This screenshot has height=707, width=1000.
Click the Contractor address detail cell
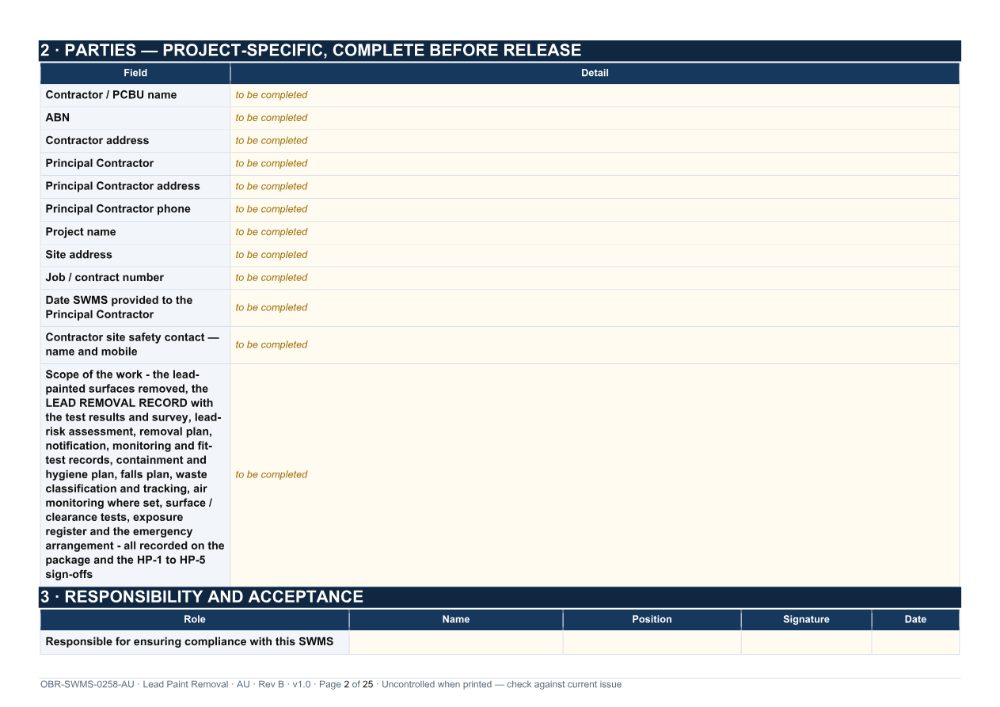(594, 141)
